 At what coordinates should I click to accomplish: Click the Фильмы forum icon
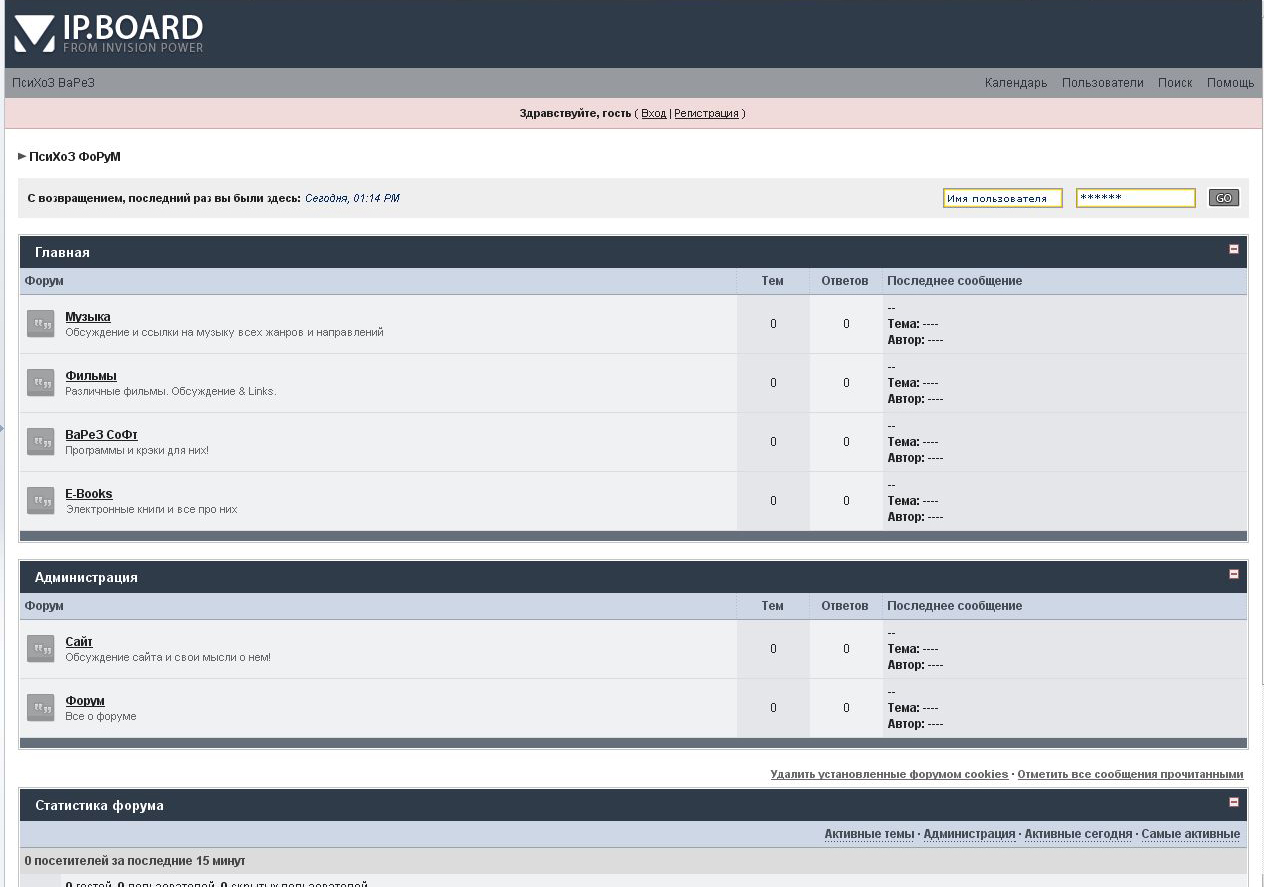pyautogui.click(x=40, y=382)
